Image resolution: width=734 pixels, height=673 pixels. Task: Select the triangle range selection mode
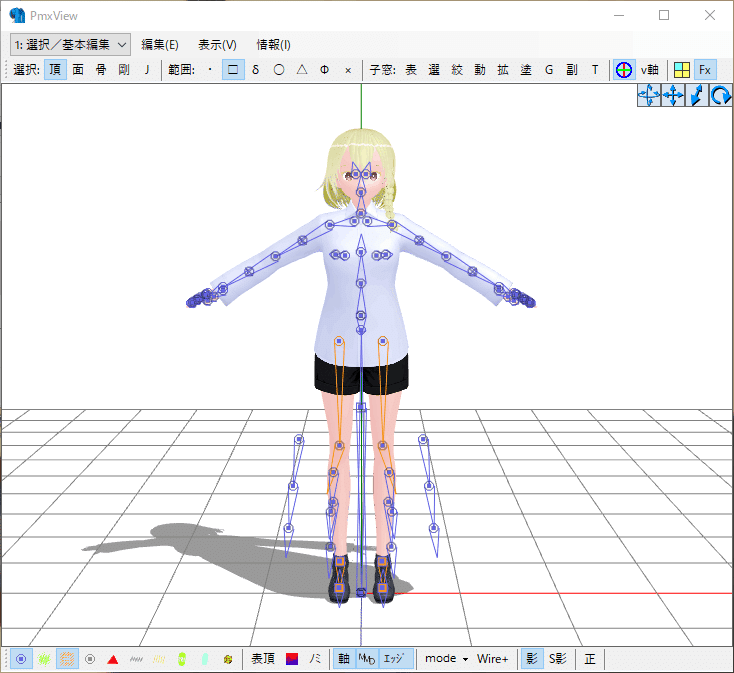[x=302, y=70]
